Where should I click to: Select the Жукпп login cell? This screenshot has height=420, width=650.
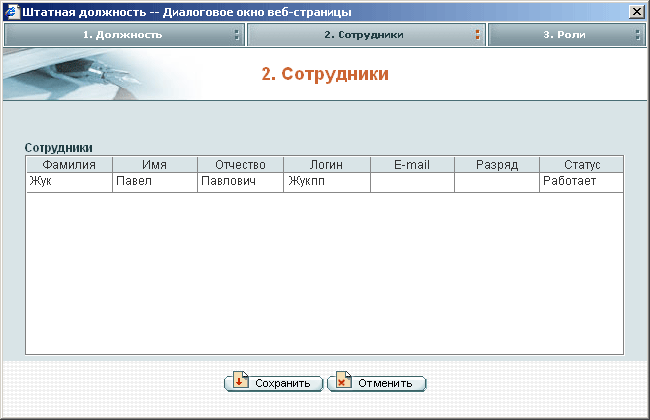pyautogui.click(x=327, y=182)
